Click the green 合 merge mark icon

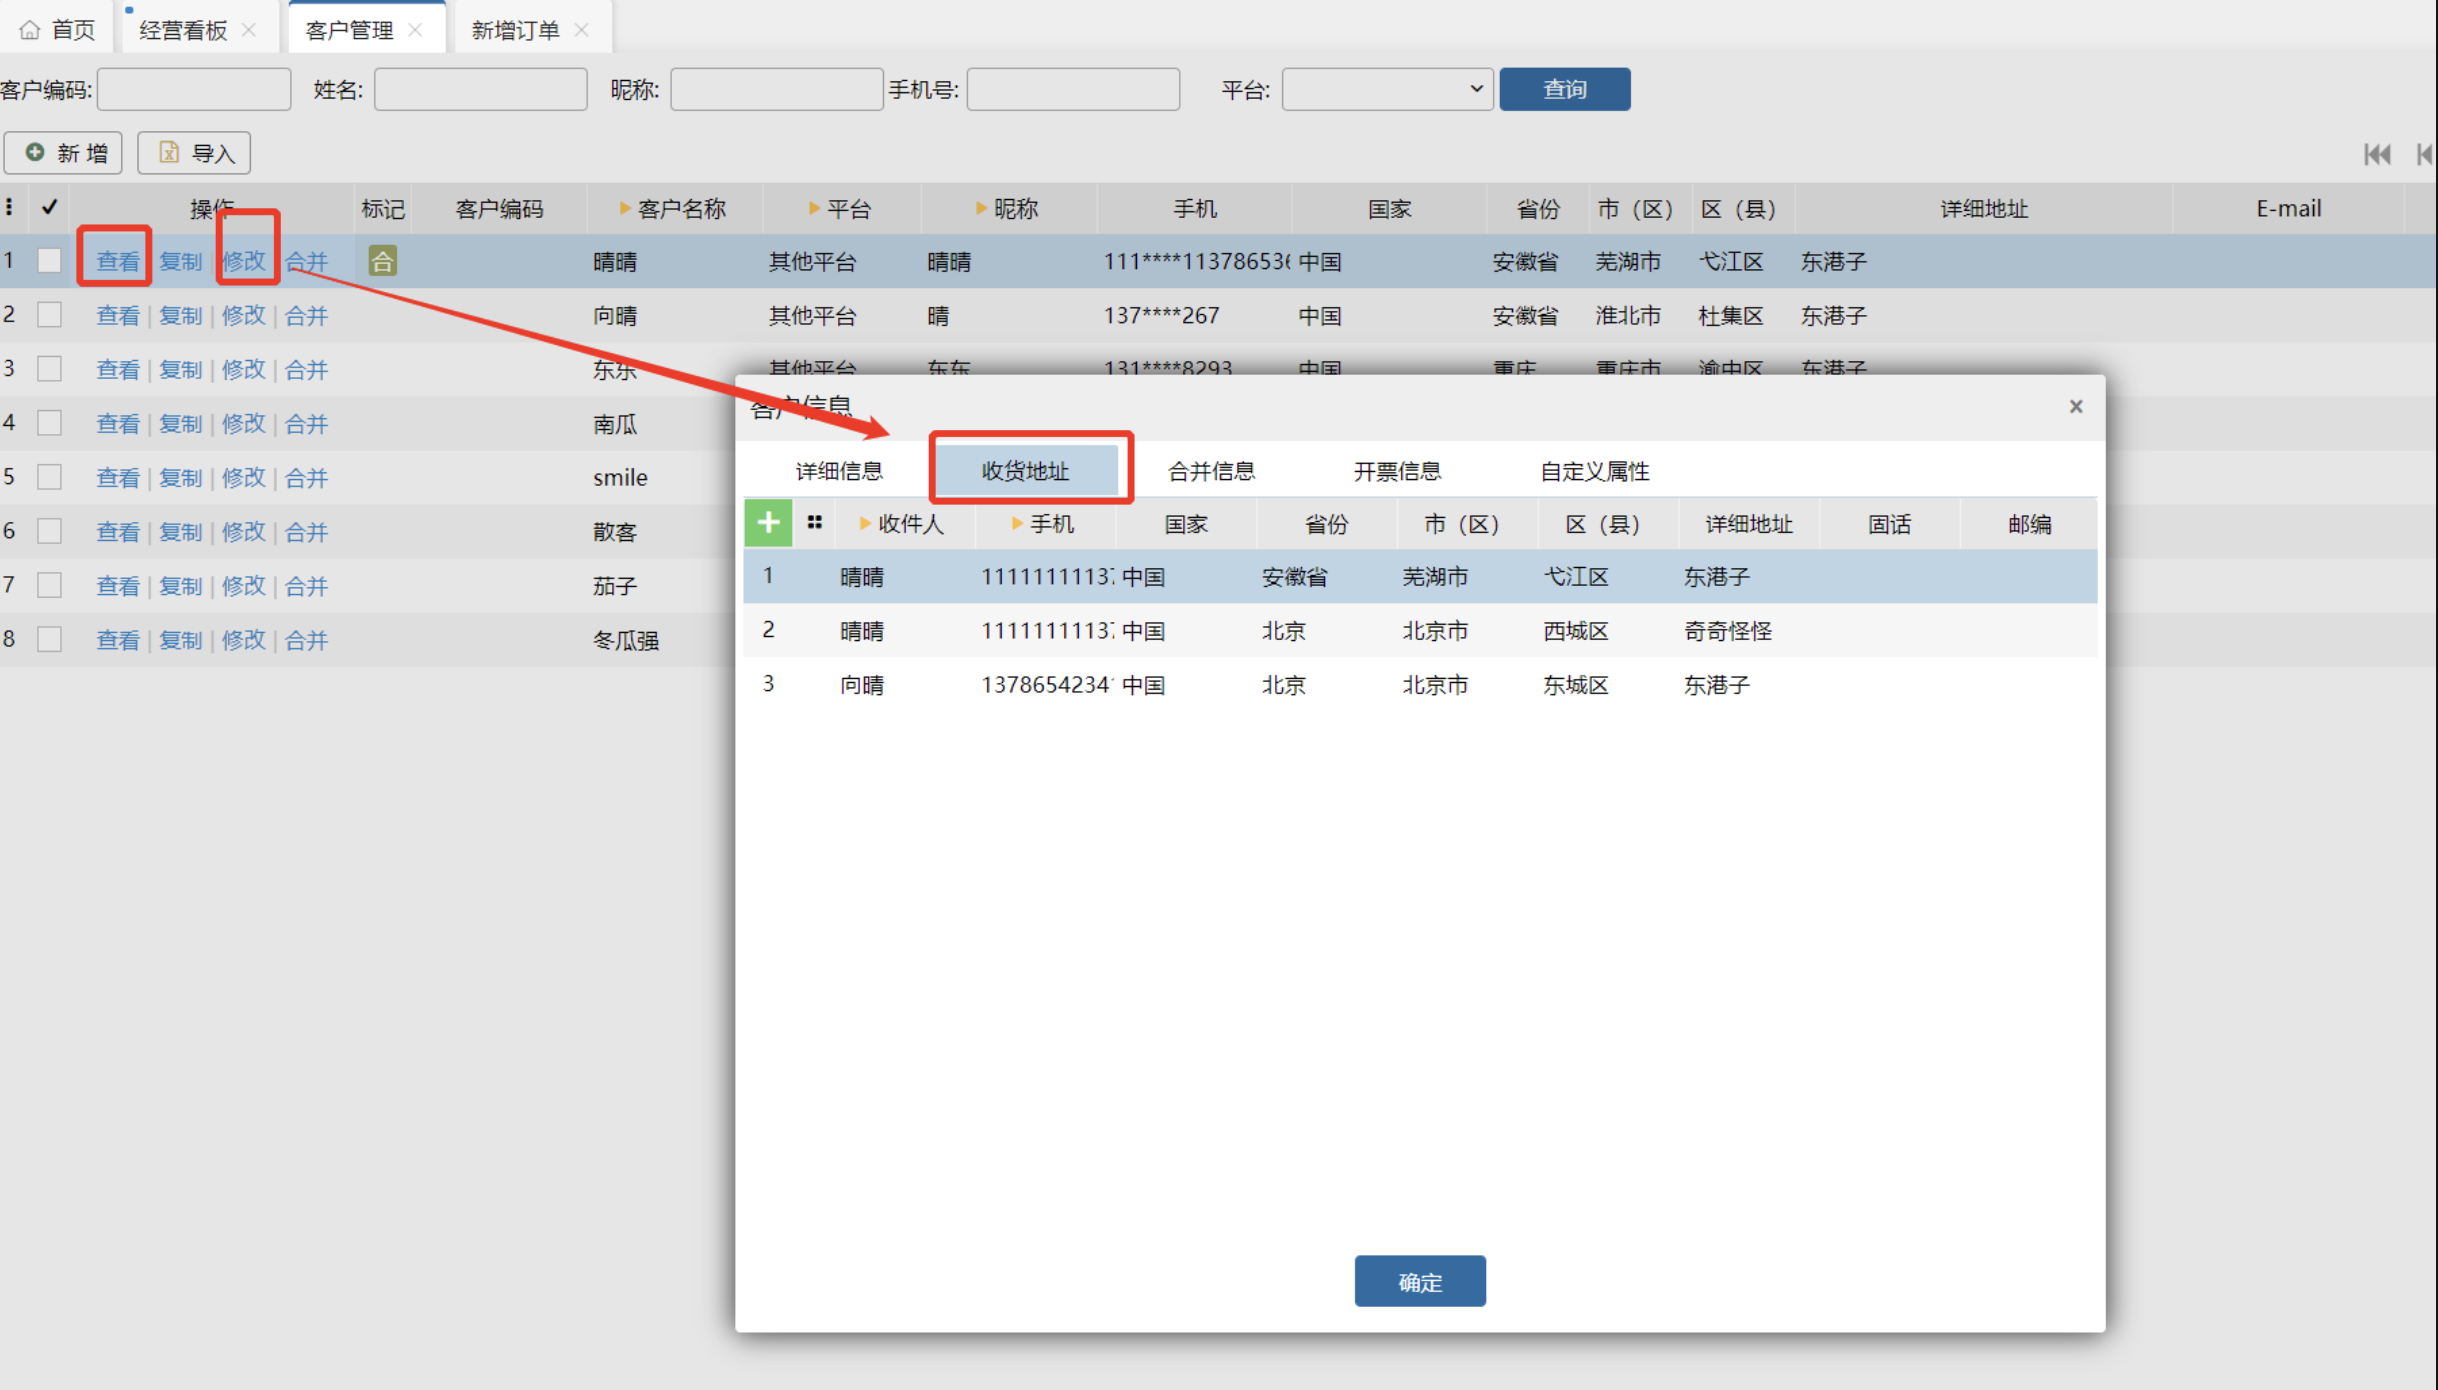[x=382, y=261]
